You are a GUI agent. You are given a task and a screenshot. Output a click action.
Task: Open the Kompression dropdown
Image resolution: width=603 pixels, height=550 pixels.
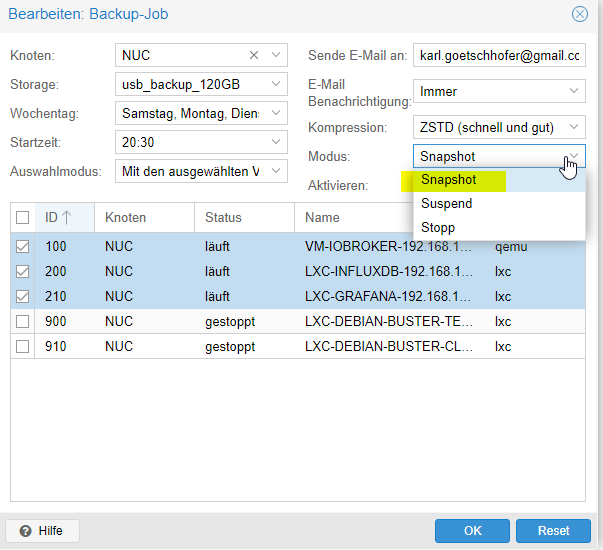tap(574, 127)
